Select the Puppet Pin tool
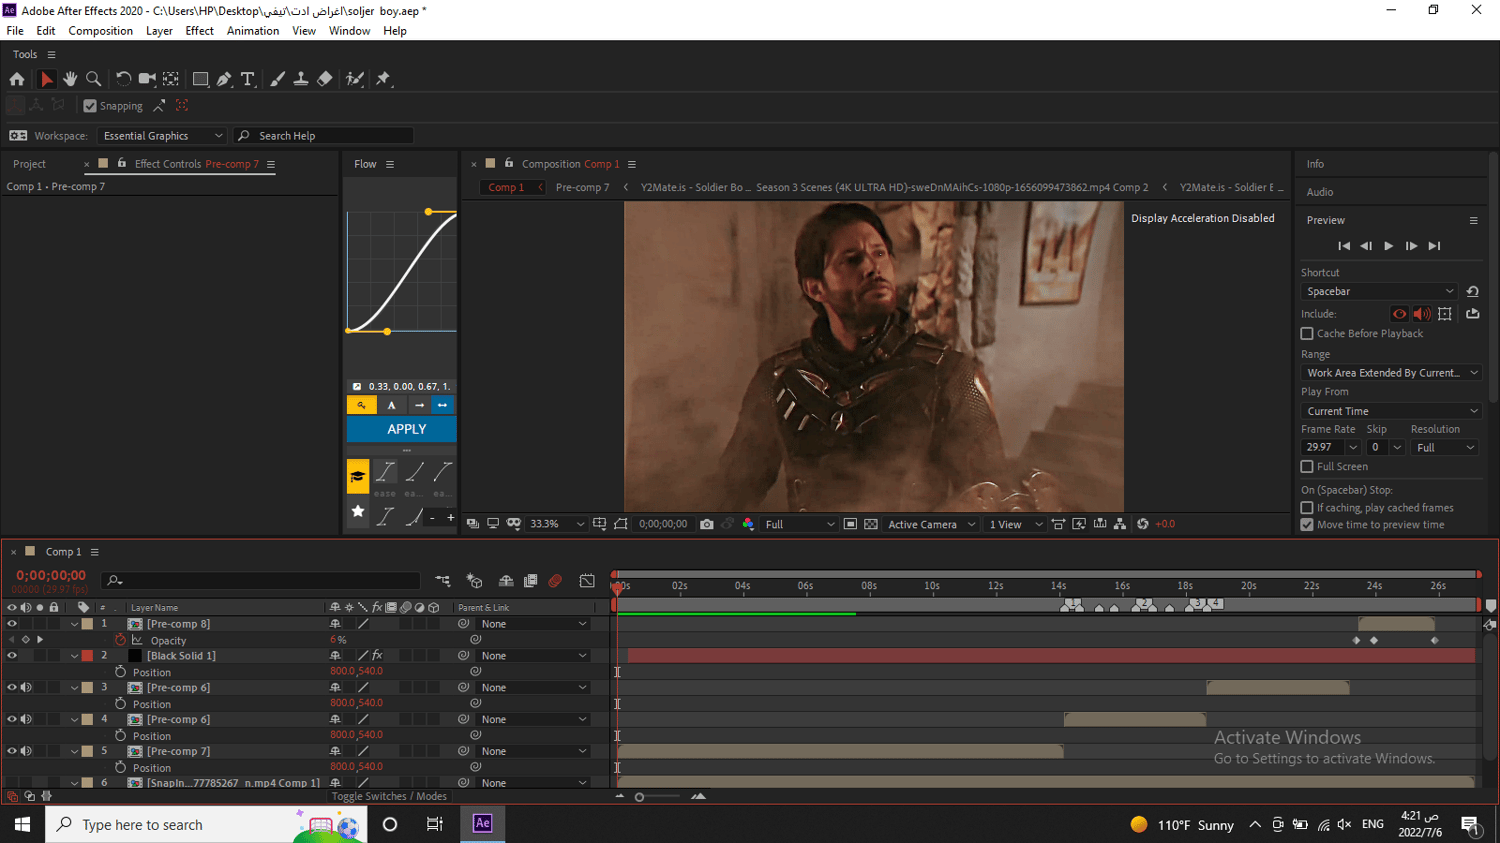Image resolution: width=1500 pixels, height=843 pixels. click(383, 79)
